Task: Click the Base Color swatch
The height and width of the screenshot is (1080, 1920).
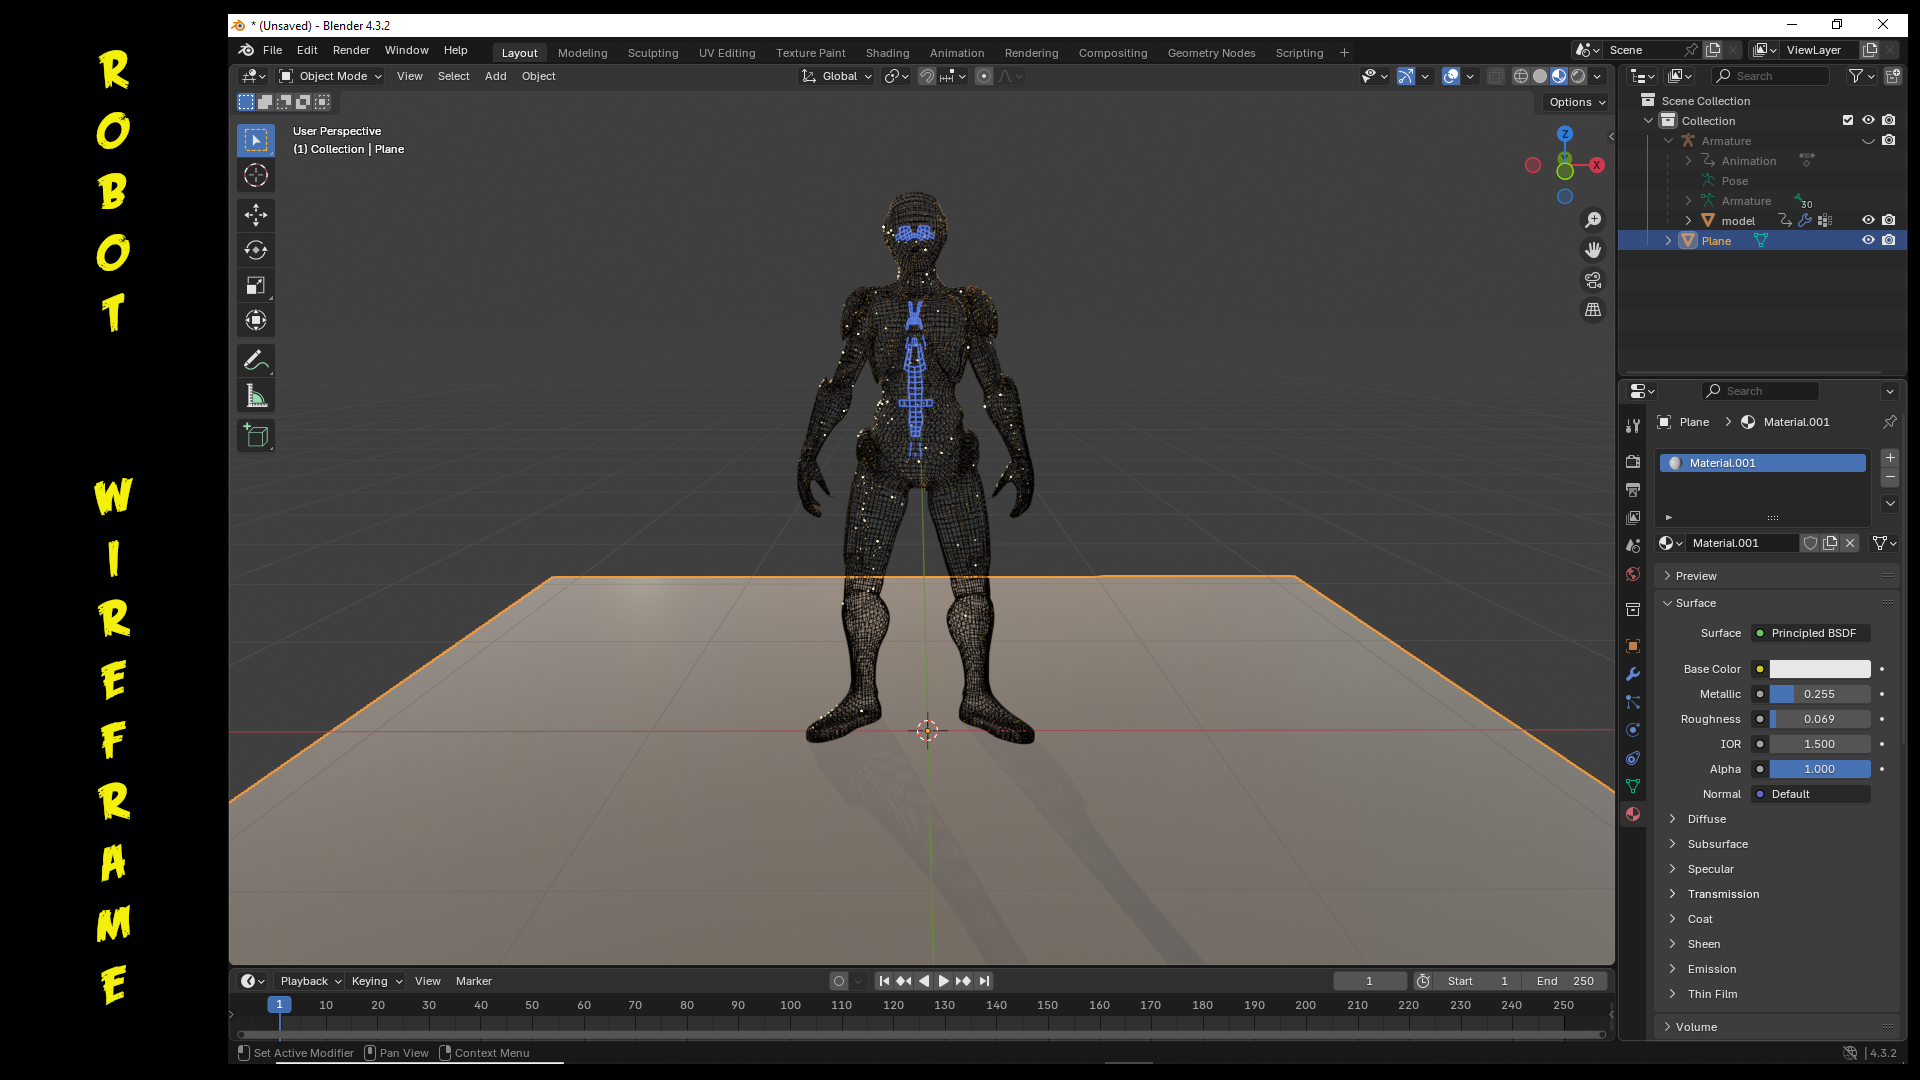Action: coord(1820,669)
